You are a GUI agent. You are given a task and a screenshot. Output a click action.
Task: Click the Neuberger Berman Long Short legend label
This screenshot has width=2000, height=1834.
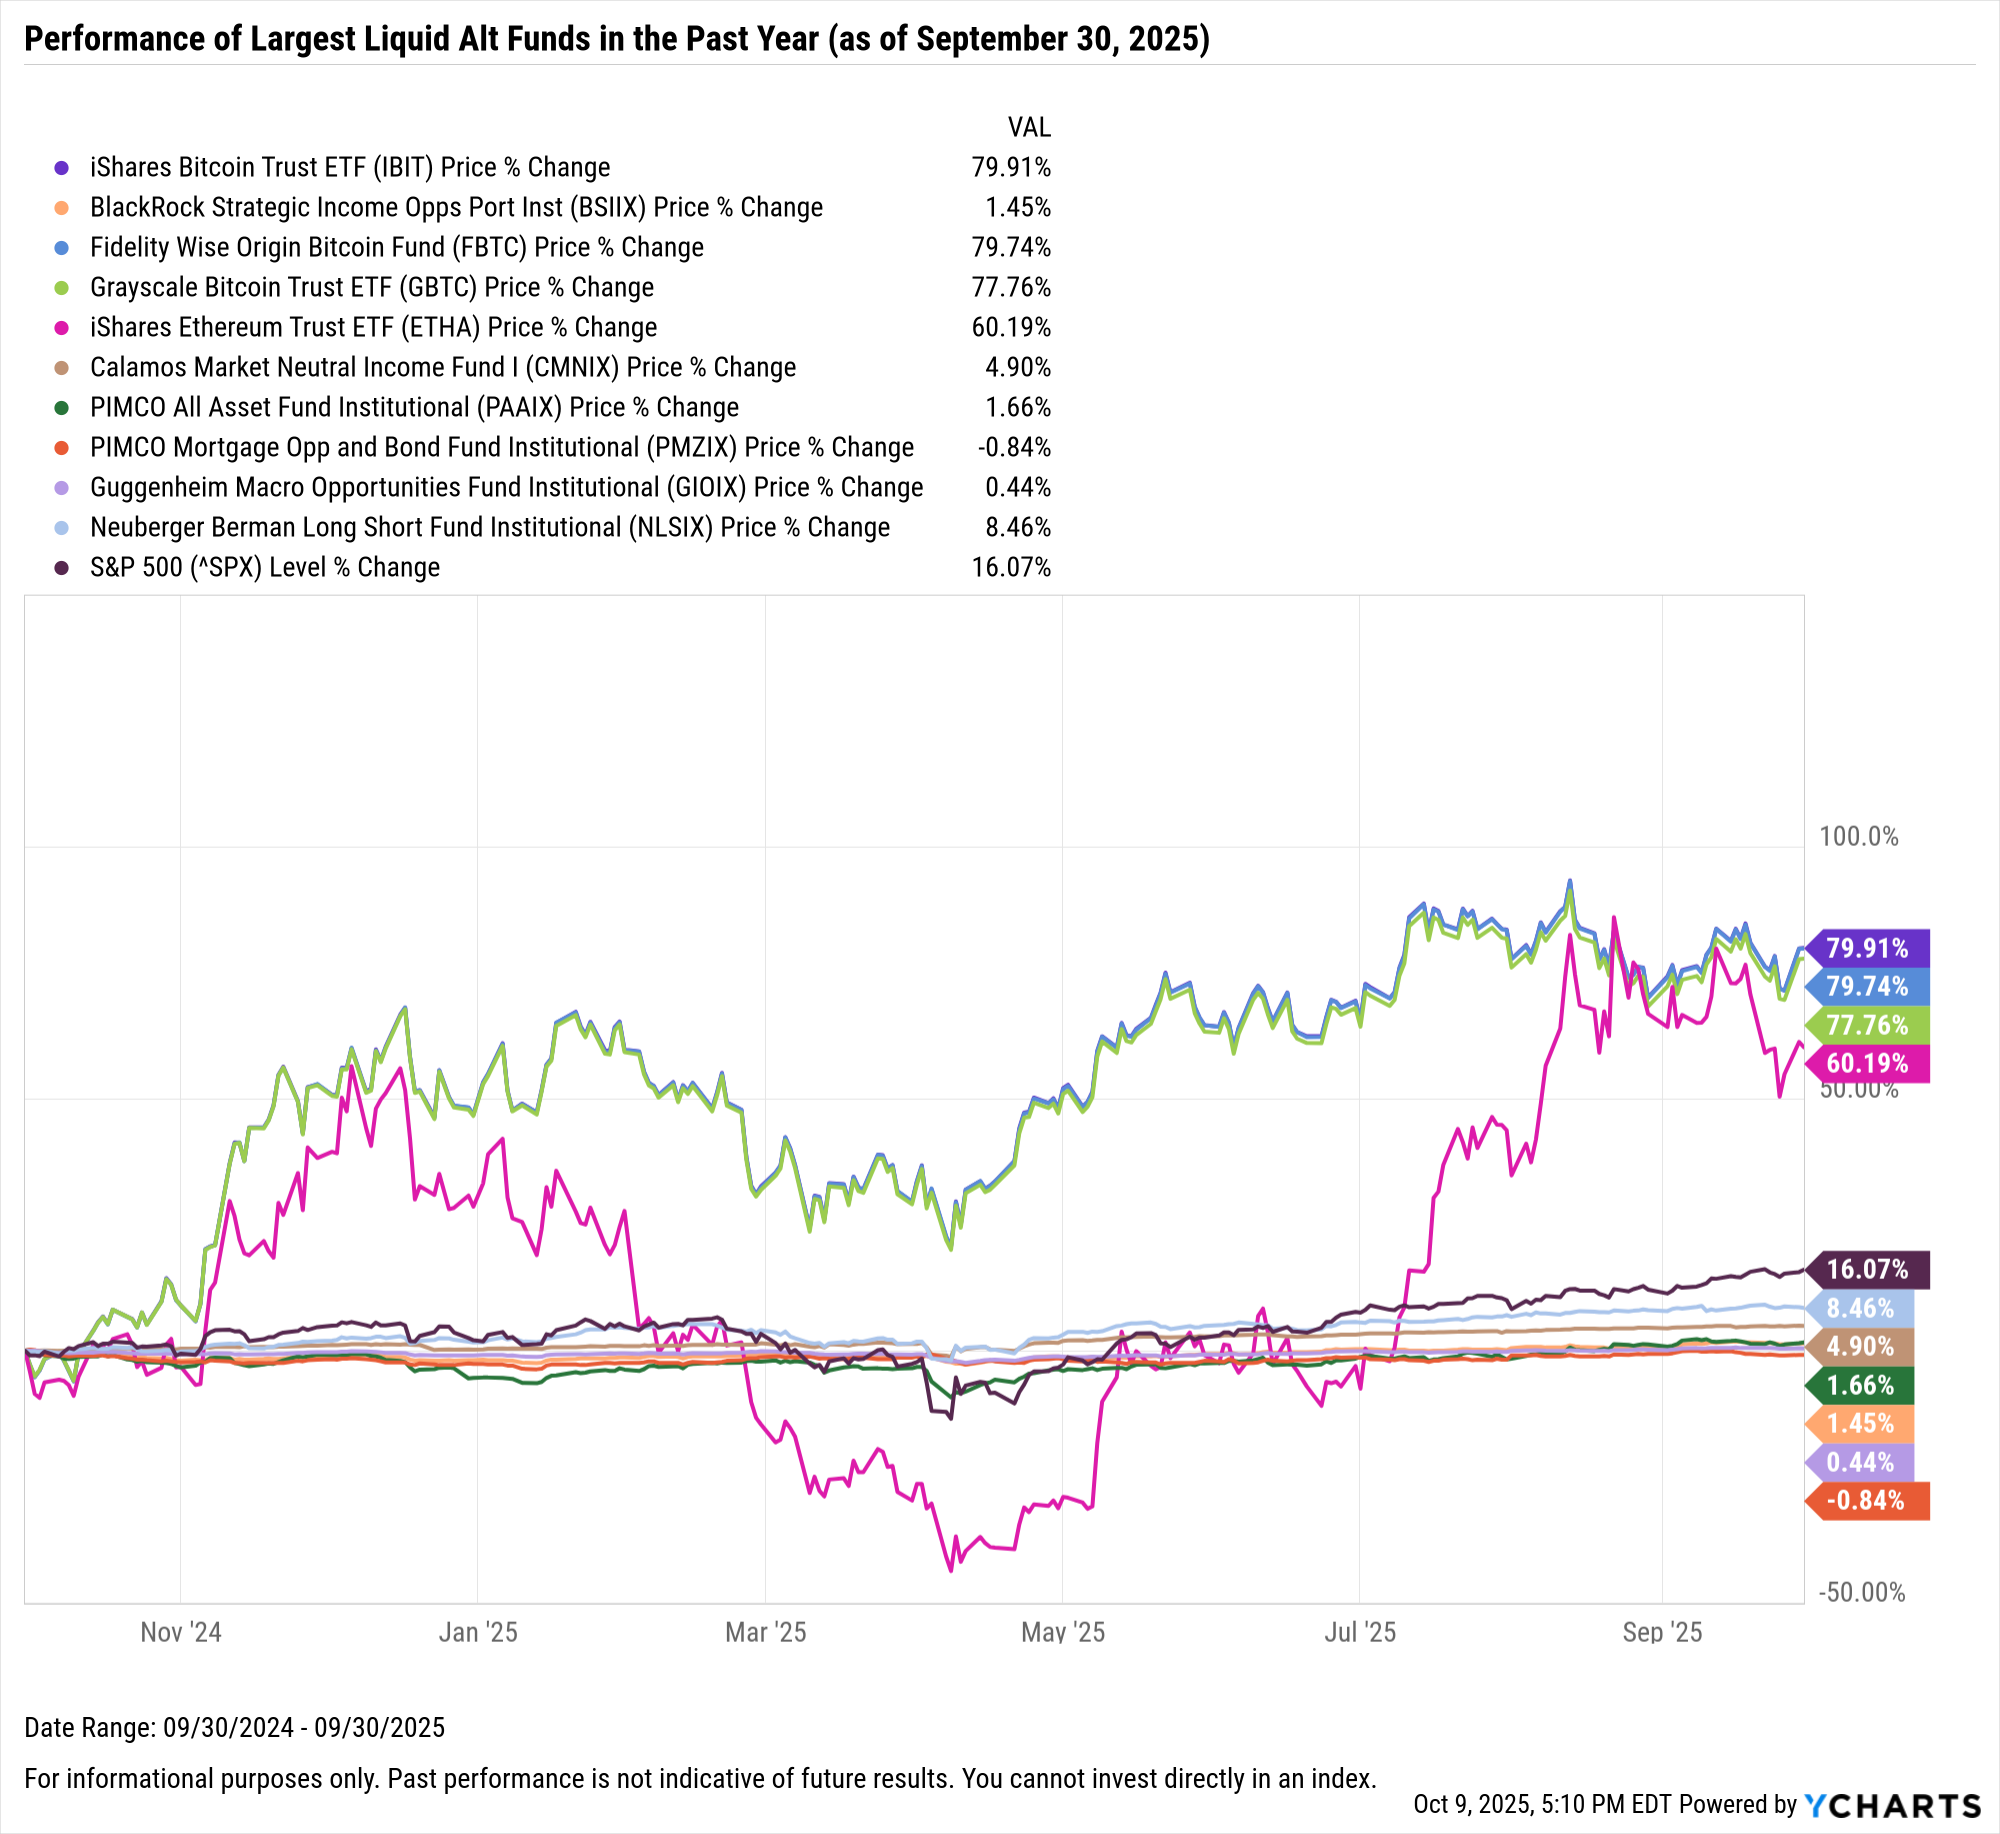490,528
